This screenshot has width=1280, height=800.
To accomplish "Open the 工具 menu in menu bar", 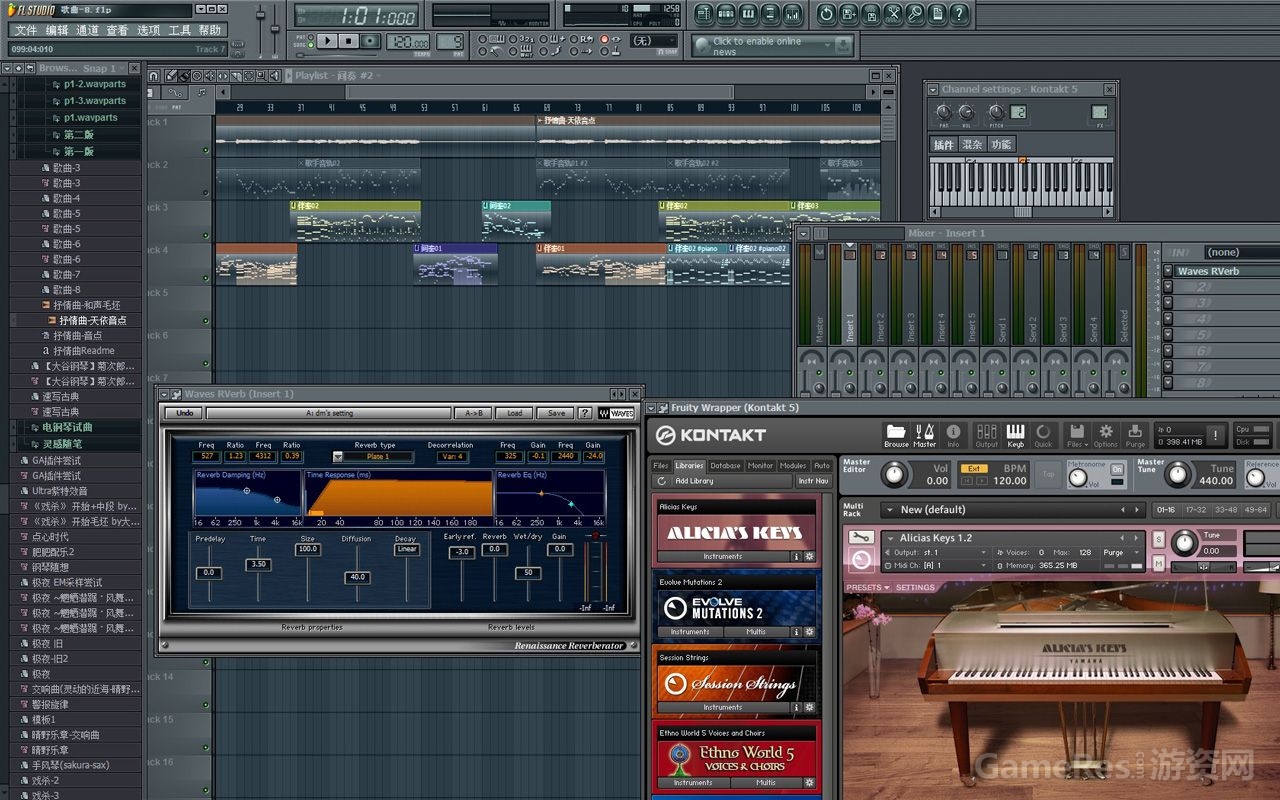I will click(179, 30).
